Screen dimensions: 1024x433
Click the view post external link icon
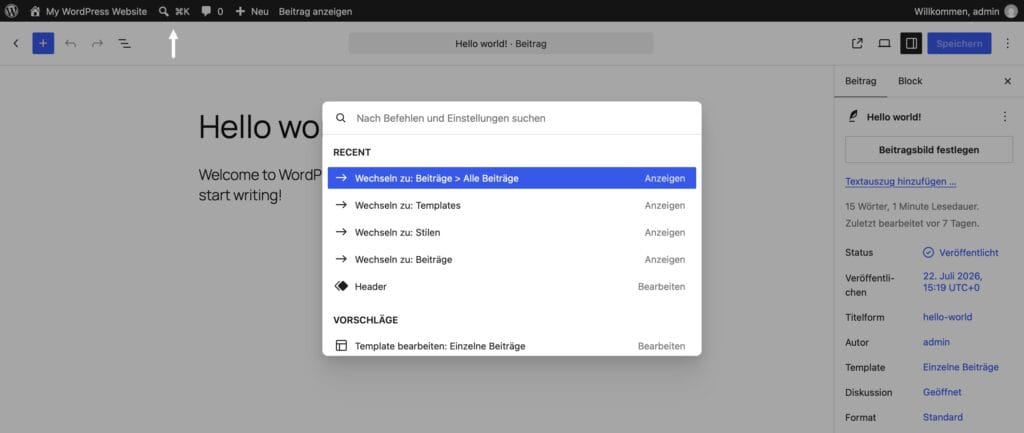click(x=857, y=44)
